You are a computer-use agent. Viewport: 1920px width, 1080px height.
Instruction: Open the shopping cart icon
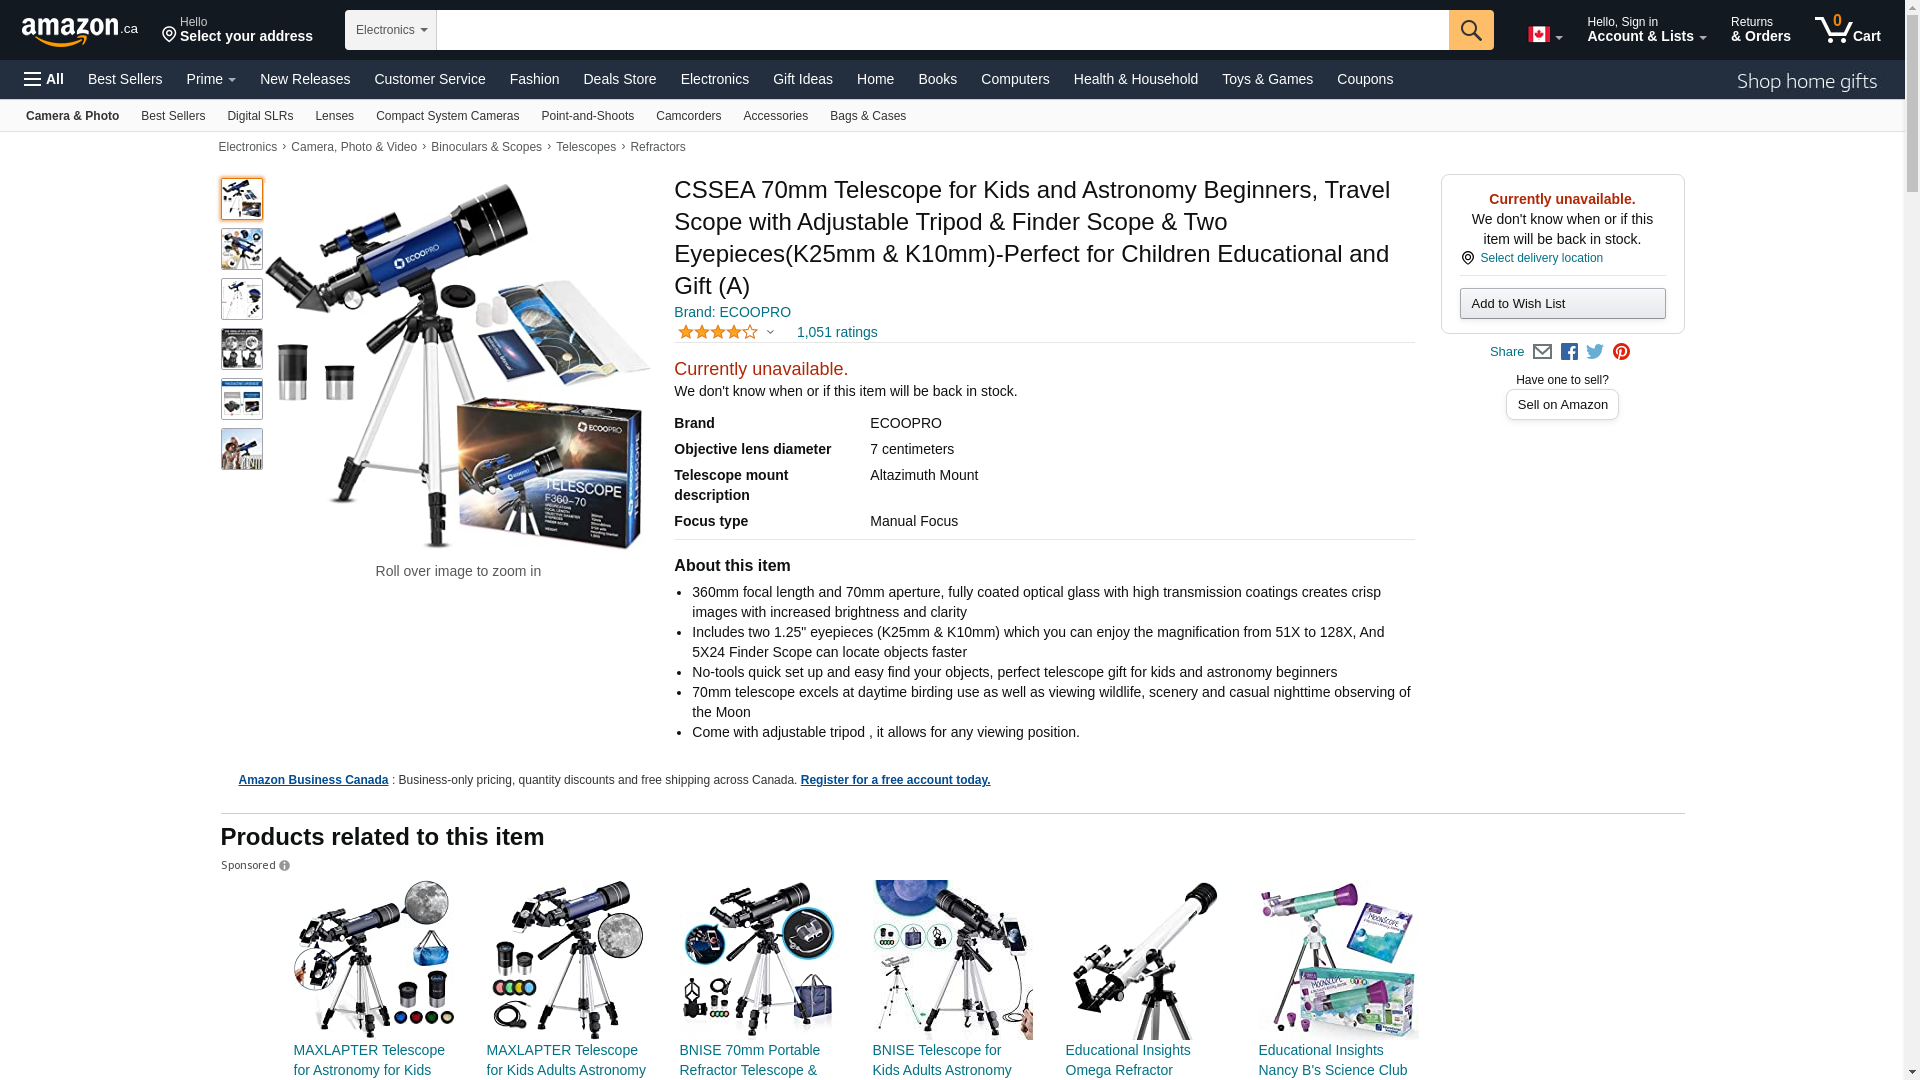click(x=1847, y=30)
